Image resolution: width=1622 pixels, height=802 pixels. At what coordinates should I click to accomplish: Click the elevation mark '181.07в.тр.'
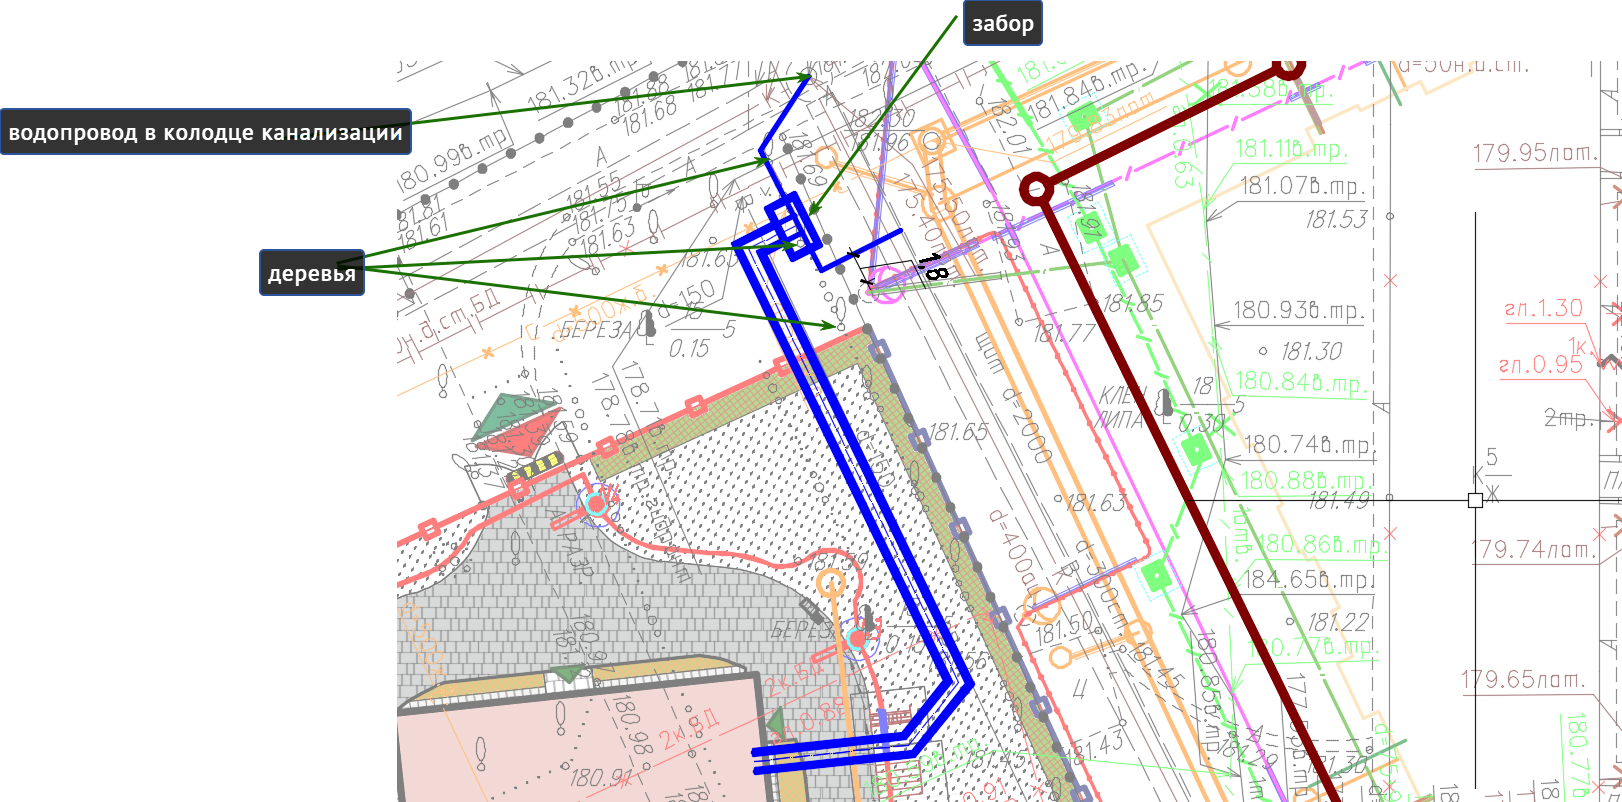coord(1302,187)
